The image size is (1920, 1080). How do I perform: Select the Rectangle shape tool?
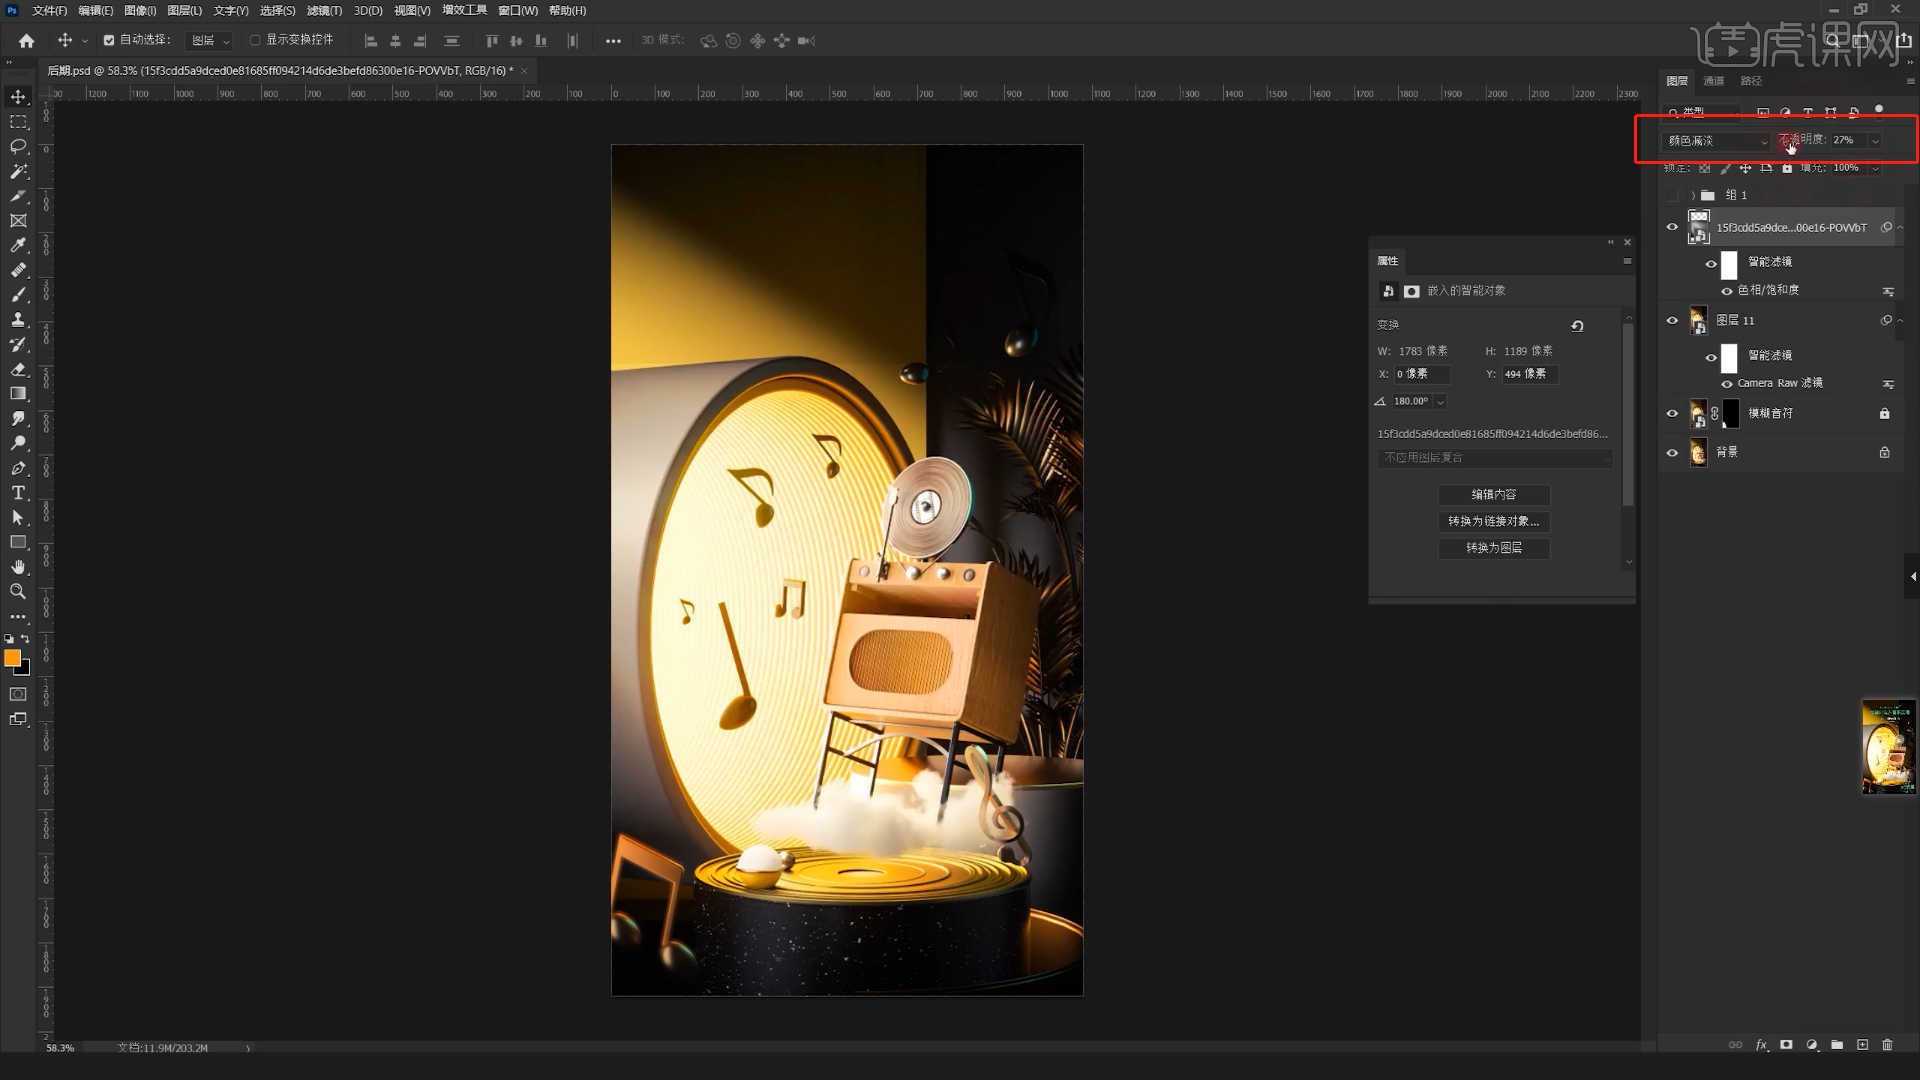coord(18,542)
